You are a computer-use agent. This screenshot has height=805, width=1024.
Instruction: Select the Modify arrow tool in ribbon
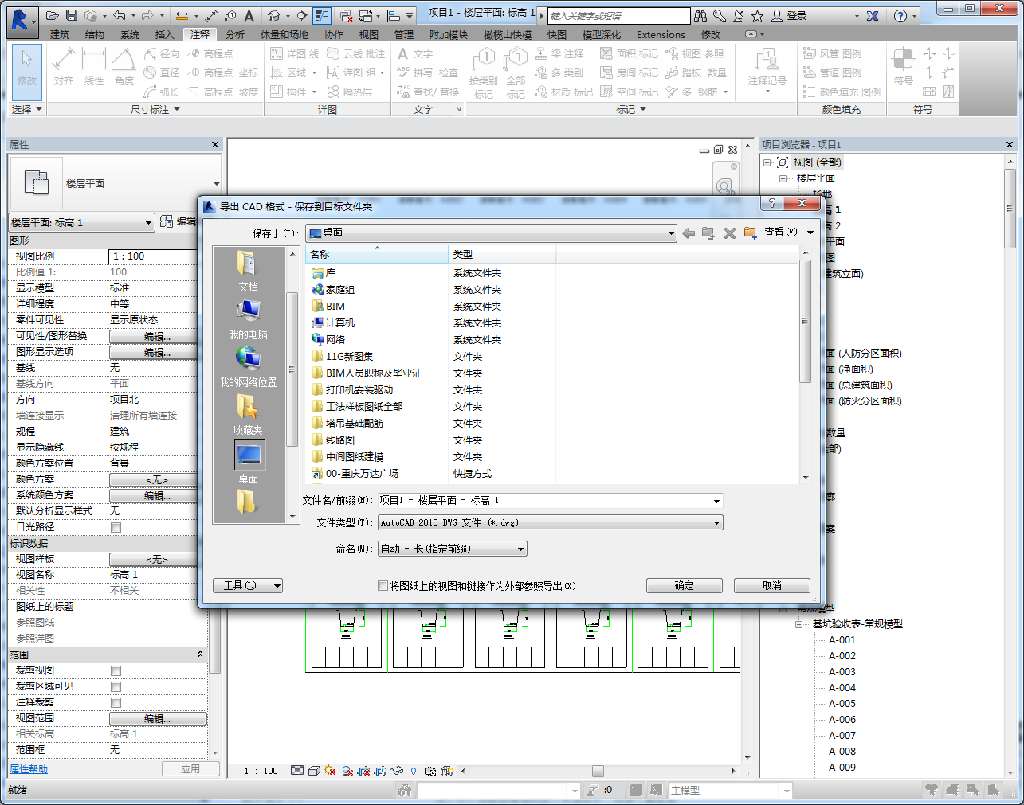point(27,71)
